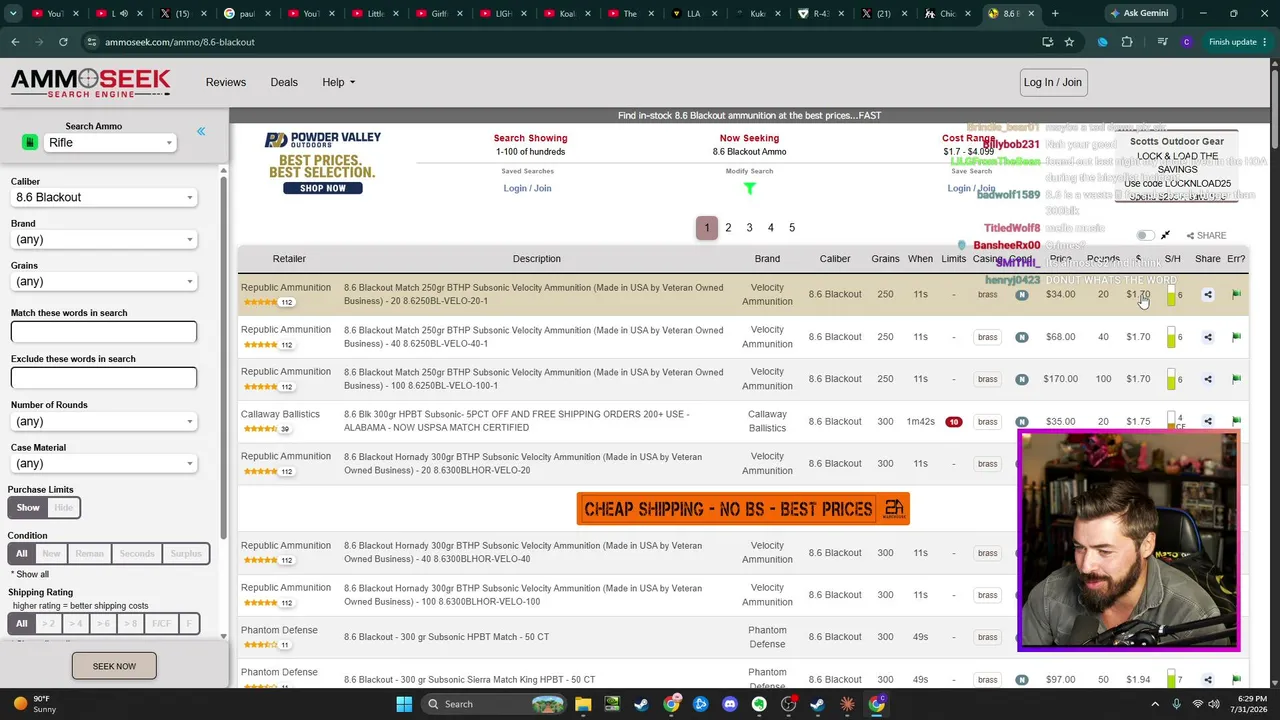Click the Phantom Defense $97.00 share icon
Viewport: 1280px width, 720px height.
(x=1208, y=680)
